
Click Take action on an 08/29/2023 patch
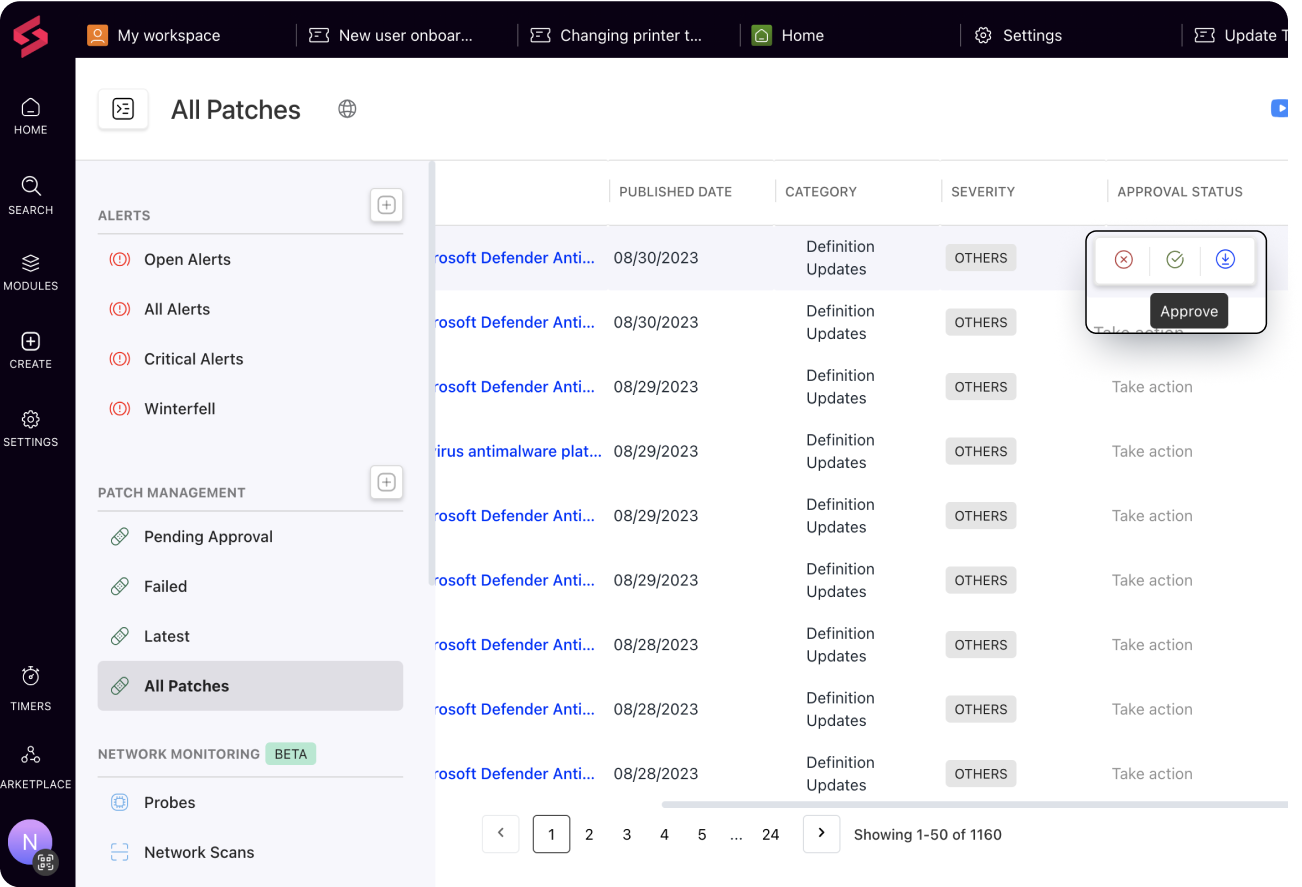click(1152, 387)
